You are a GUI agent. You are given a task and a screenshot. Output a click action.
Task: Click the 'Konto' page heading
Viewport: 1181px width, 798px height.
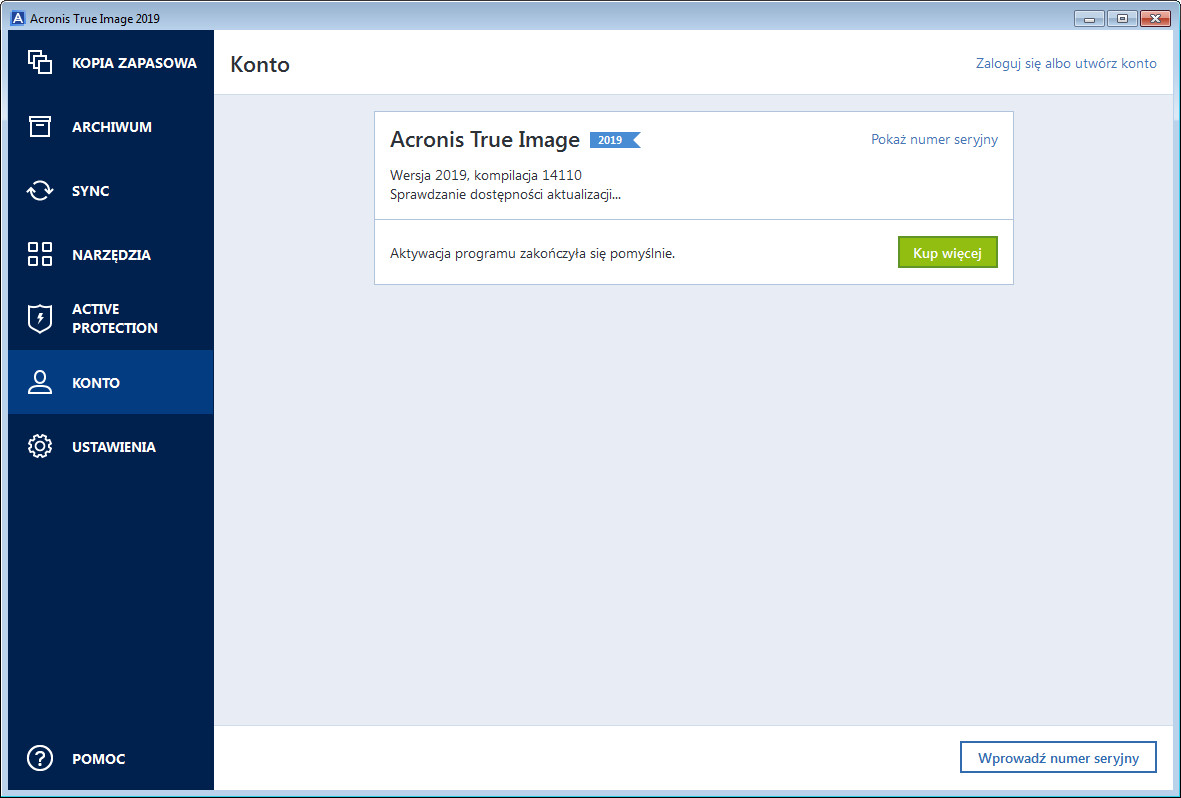[x=260, y=64]
